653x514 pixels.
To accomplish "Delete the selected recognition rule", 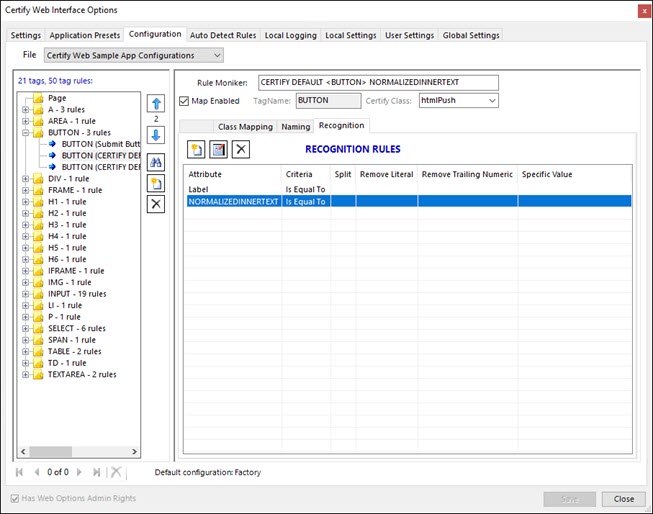I will click(x=241, y=149).
